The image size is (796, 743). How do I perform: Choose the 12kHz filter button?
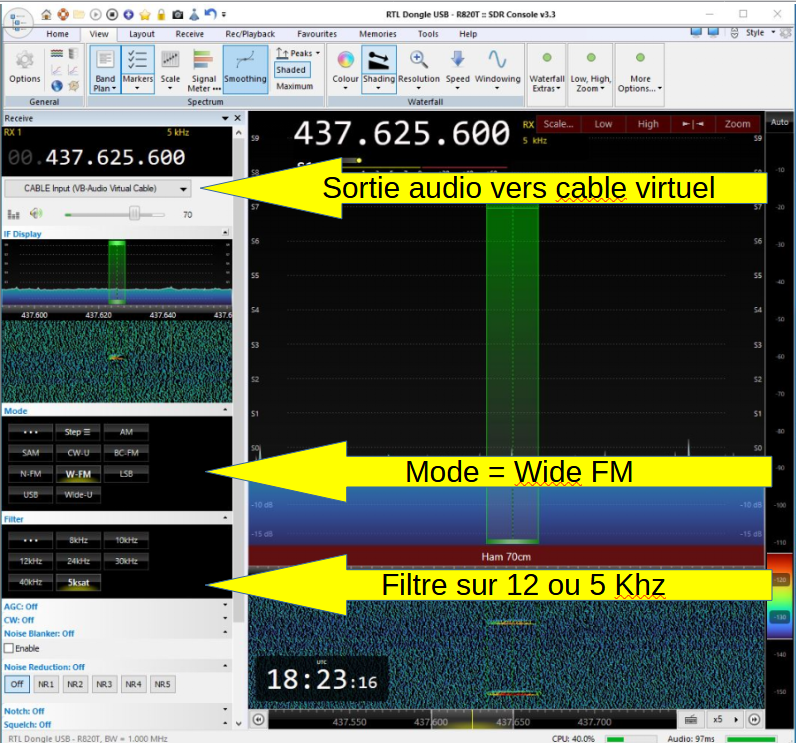pos(31,561)
